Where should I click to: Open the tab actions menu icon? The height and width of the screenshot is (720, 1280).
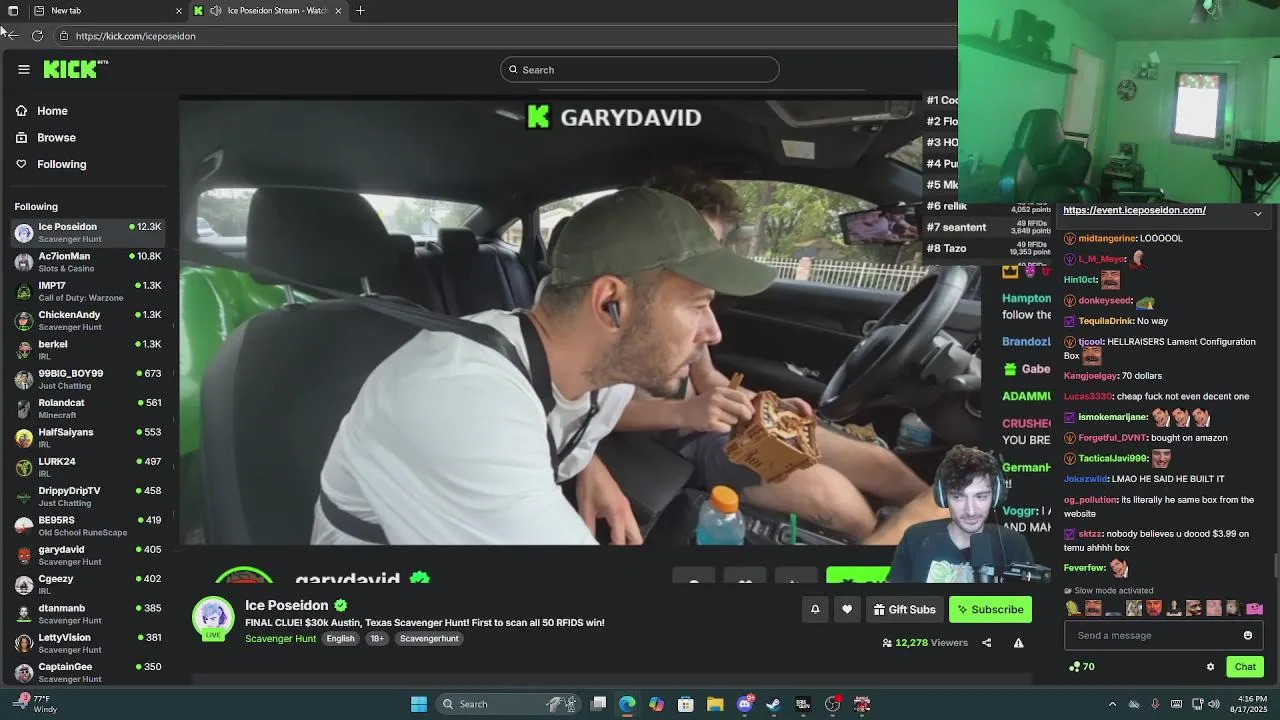[x=13, y=11]
